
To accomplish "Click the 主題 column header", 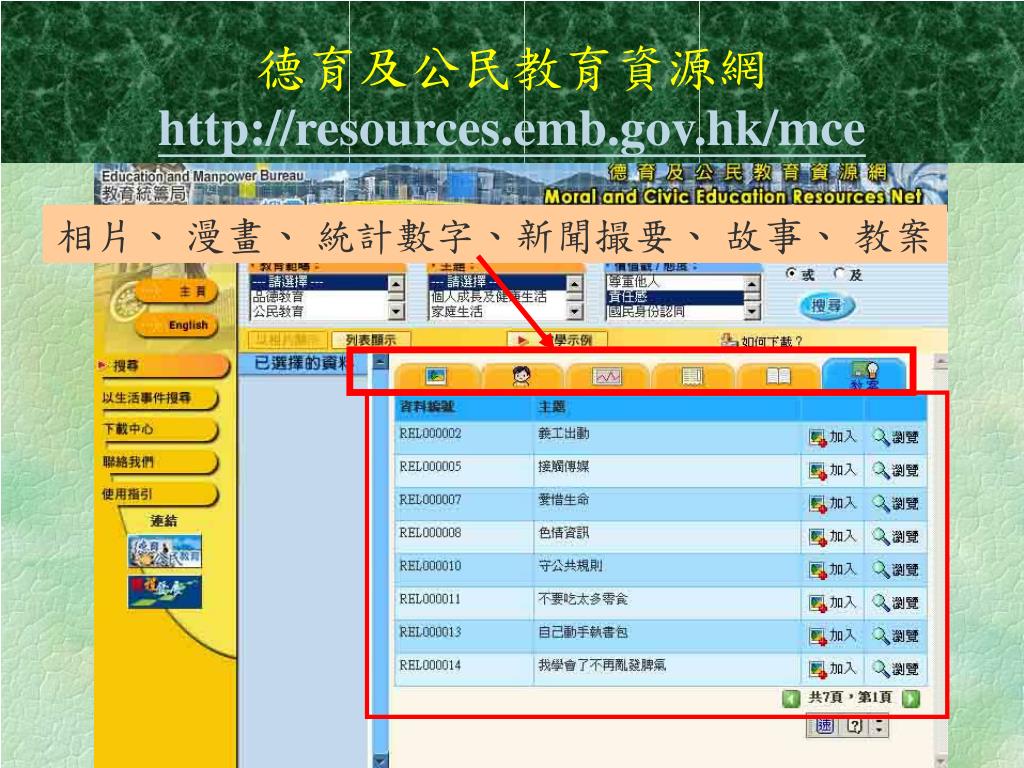I will point(552,407).
